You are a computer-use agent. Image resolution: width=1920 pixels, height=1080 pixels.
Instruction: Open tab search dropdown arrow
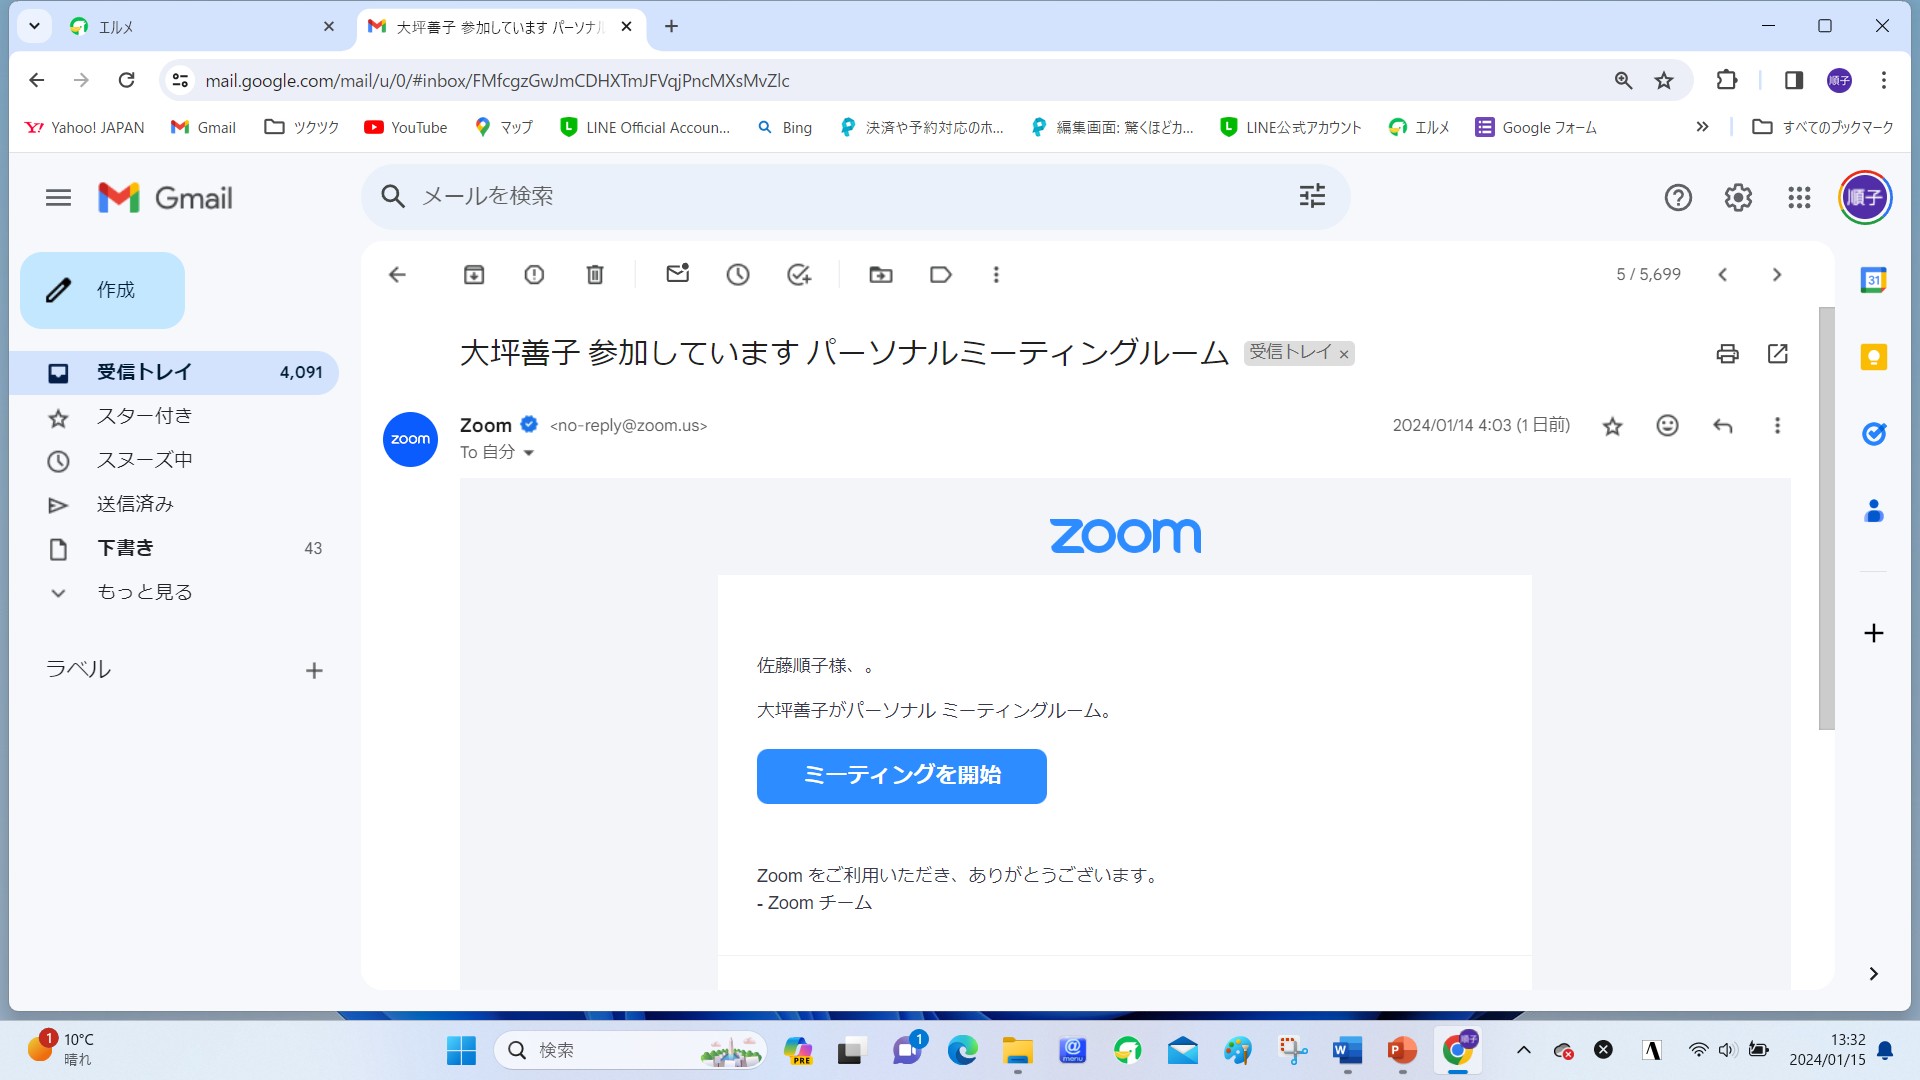[34, 27]
